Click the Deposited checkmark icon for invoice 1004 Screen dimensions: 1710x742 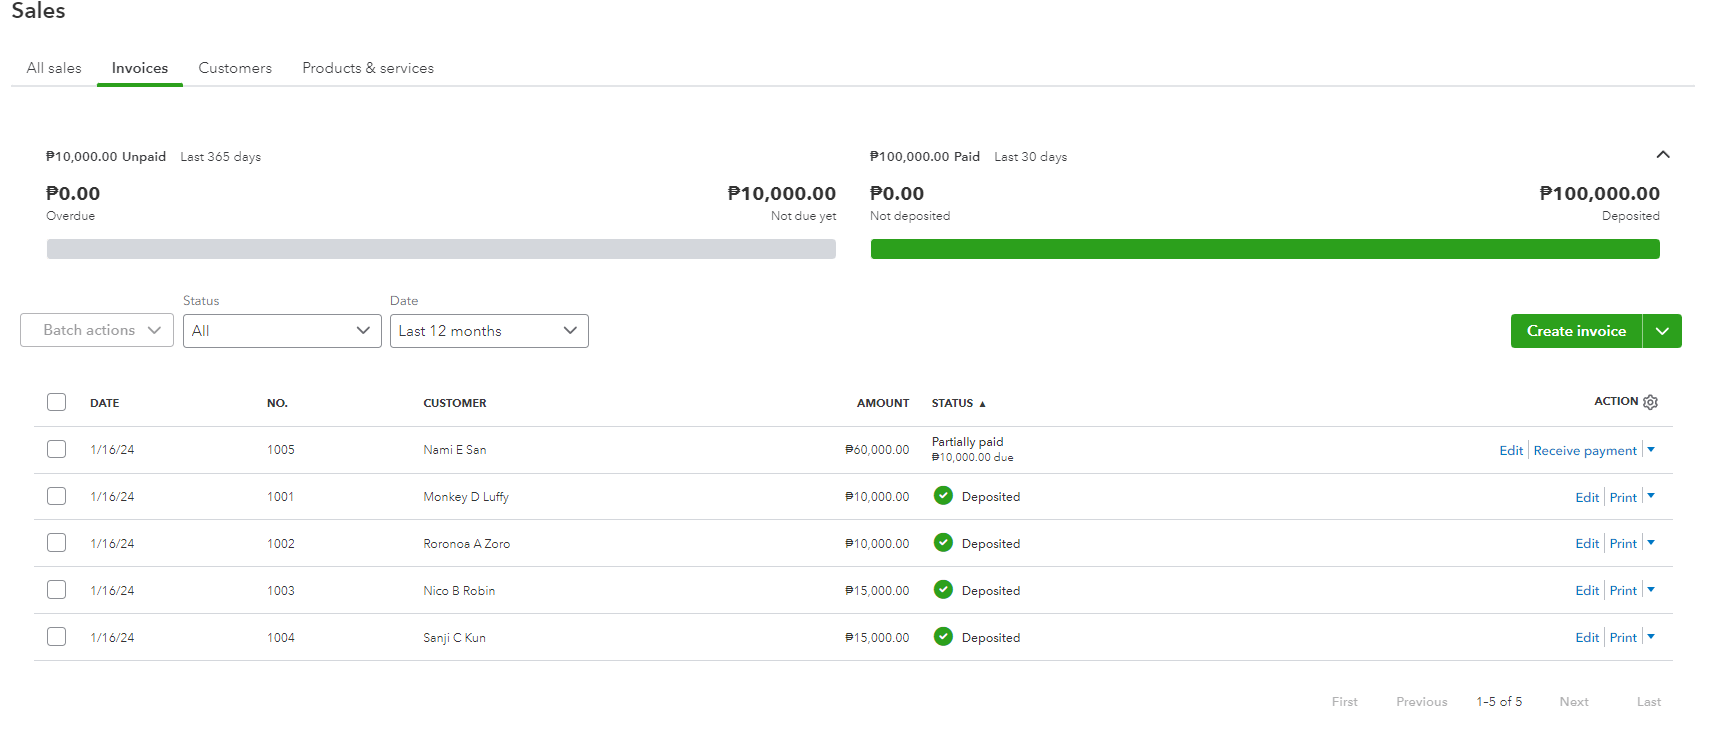click(x=943, y=637)
